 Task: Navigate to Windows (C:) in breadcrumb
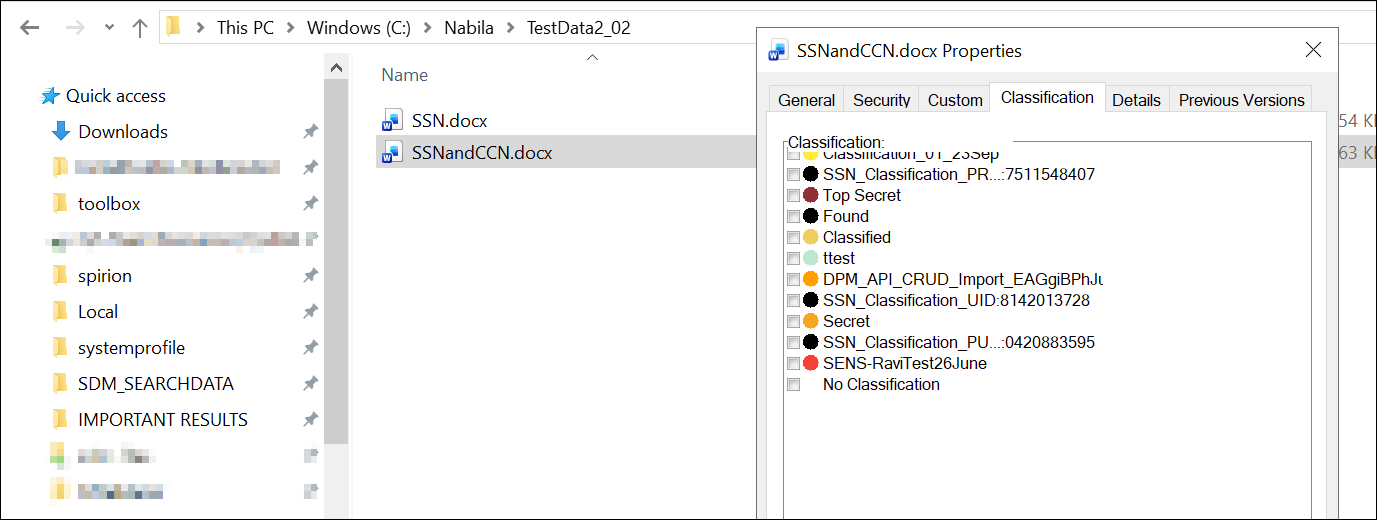(x=358, y=28)
